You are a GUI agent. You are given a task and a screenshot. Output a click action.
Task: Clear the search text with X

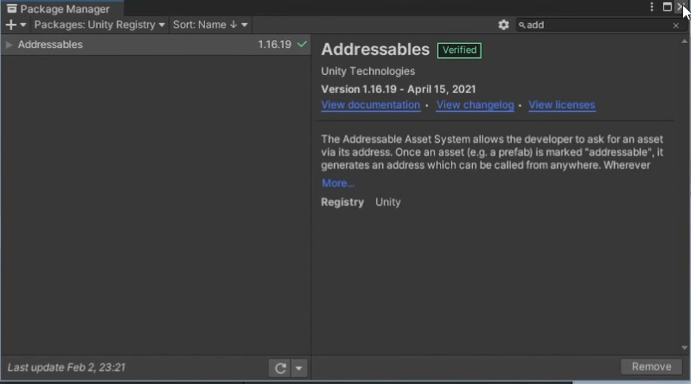676,26
